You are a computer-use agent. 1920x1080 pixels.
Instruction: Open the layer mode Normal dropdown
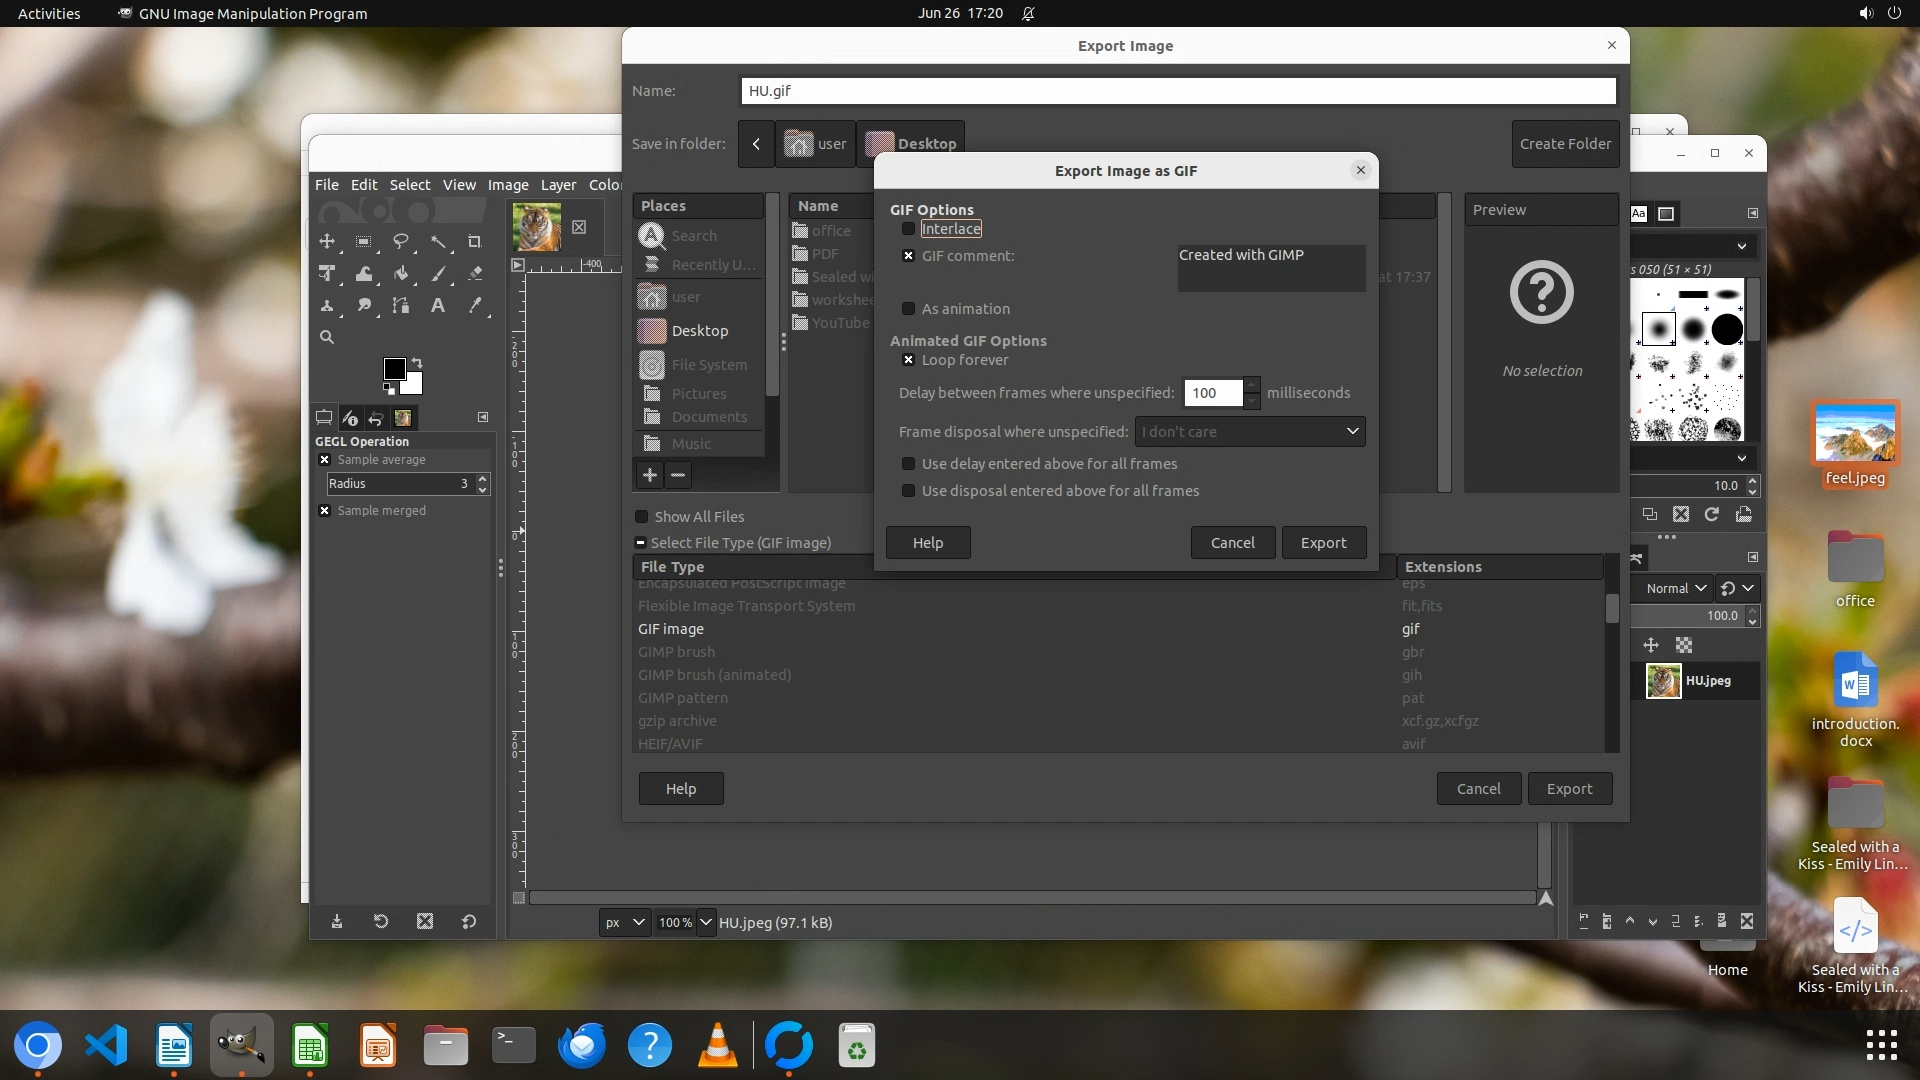(1676, 589)
